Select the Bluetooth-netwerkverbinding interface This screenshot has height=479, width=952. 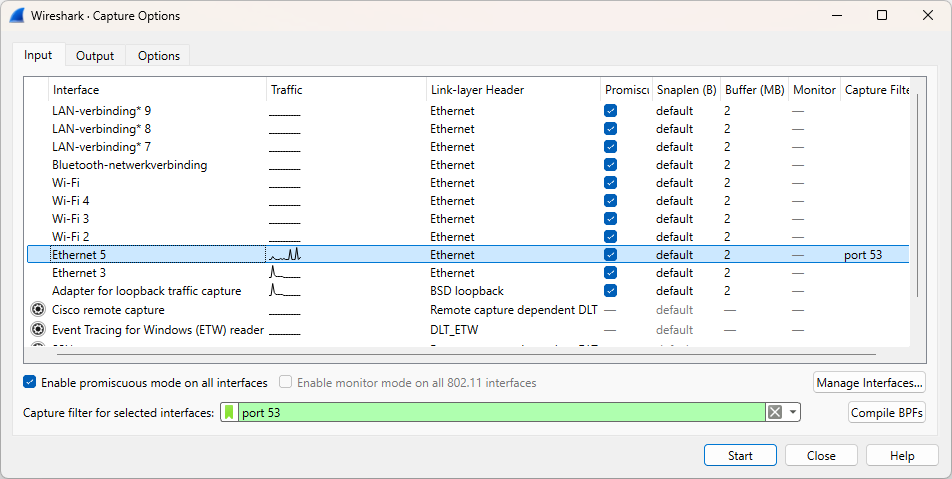[x=129, y=165]
